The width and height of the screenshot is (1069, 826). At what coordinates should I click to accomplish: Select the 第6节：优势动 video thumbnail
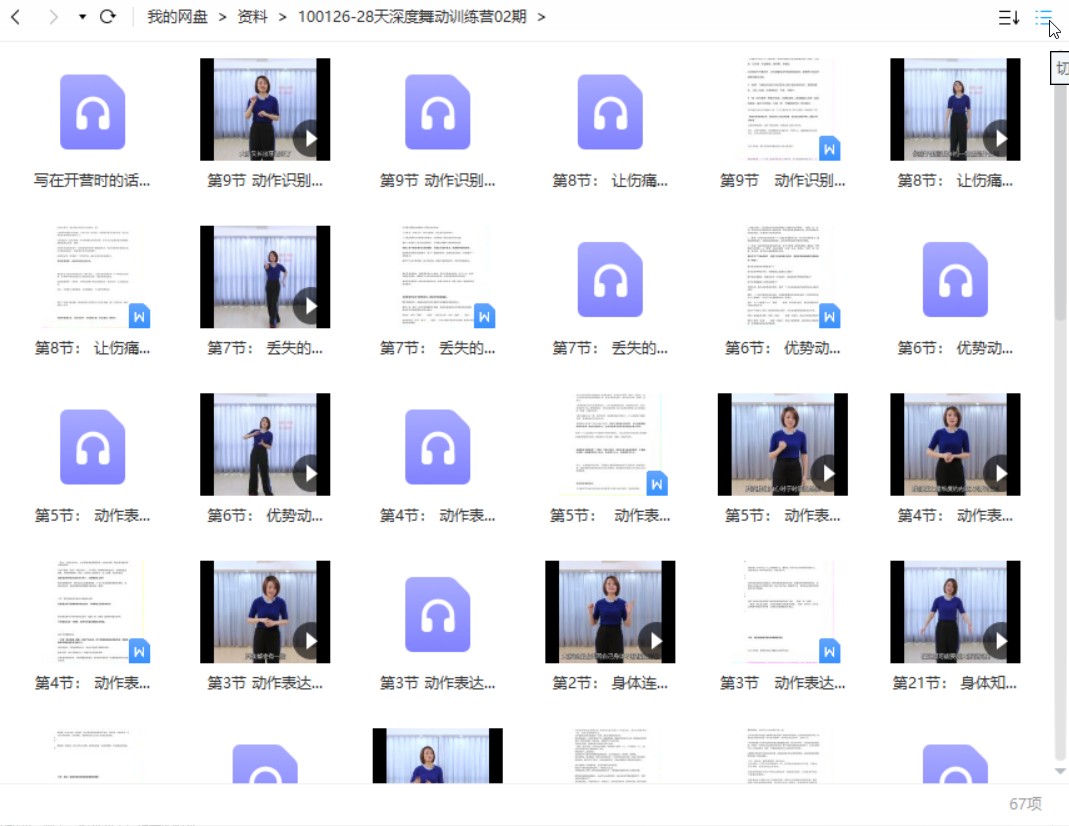click(265, 445)
